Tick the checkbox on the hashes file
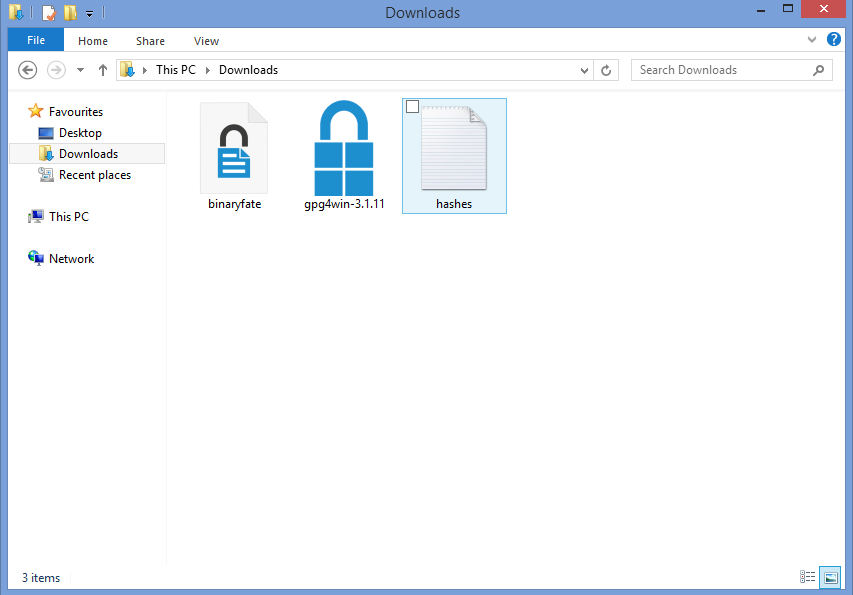 [x=413, y=106]
